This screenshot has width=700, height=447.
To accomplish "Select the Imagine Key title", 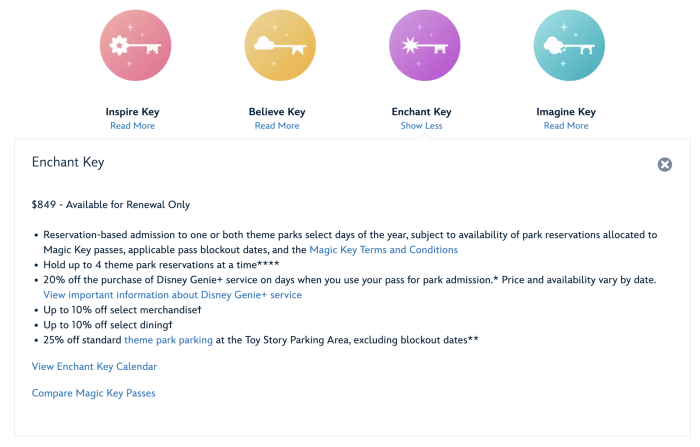I will coord(566,112).
